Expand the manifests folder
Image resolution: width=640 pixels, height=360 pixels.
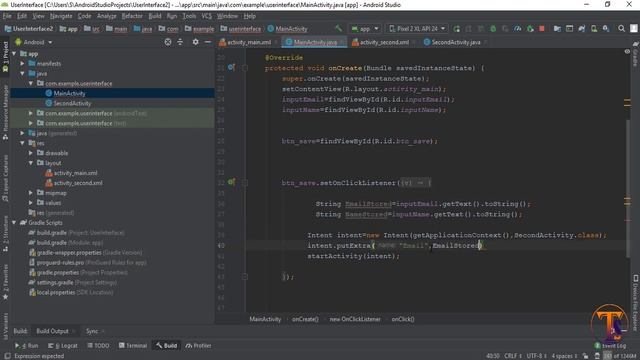click(22, 63)
